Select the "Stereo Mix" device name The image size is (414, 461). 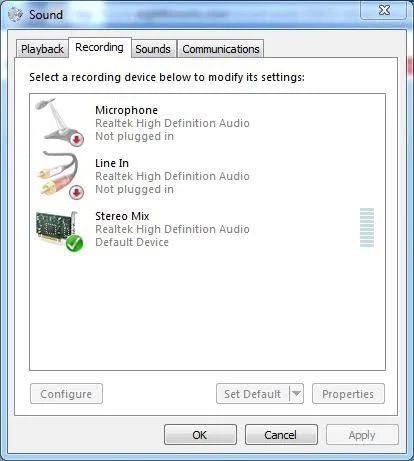(122, 216)
